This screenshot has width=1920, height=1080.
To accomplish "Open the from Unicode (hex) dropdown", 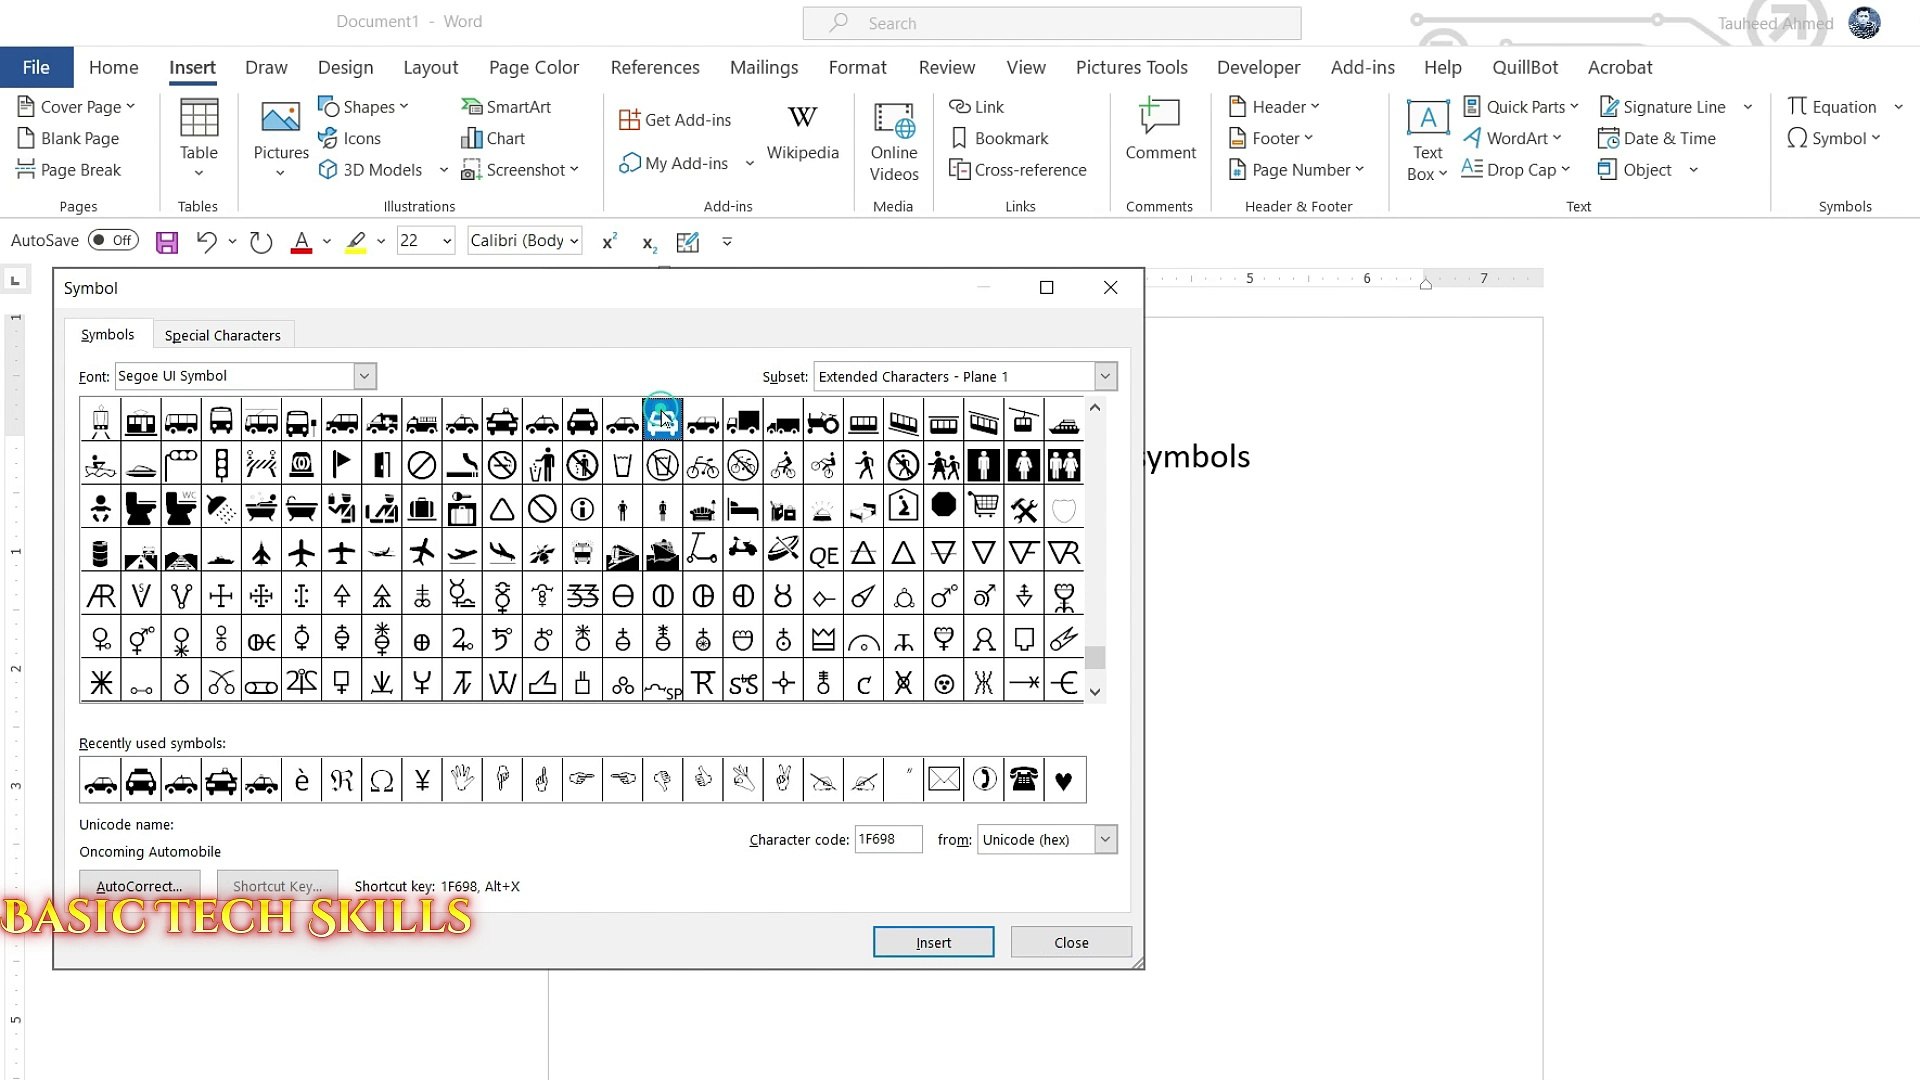I will 1105,840.
